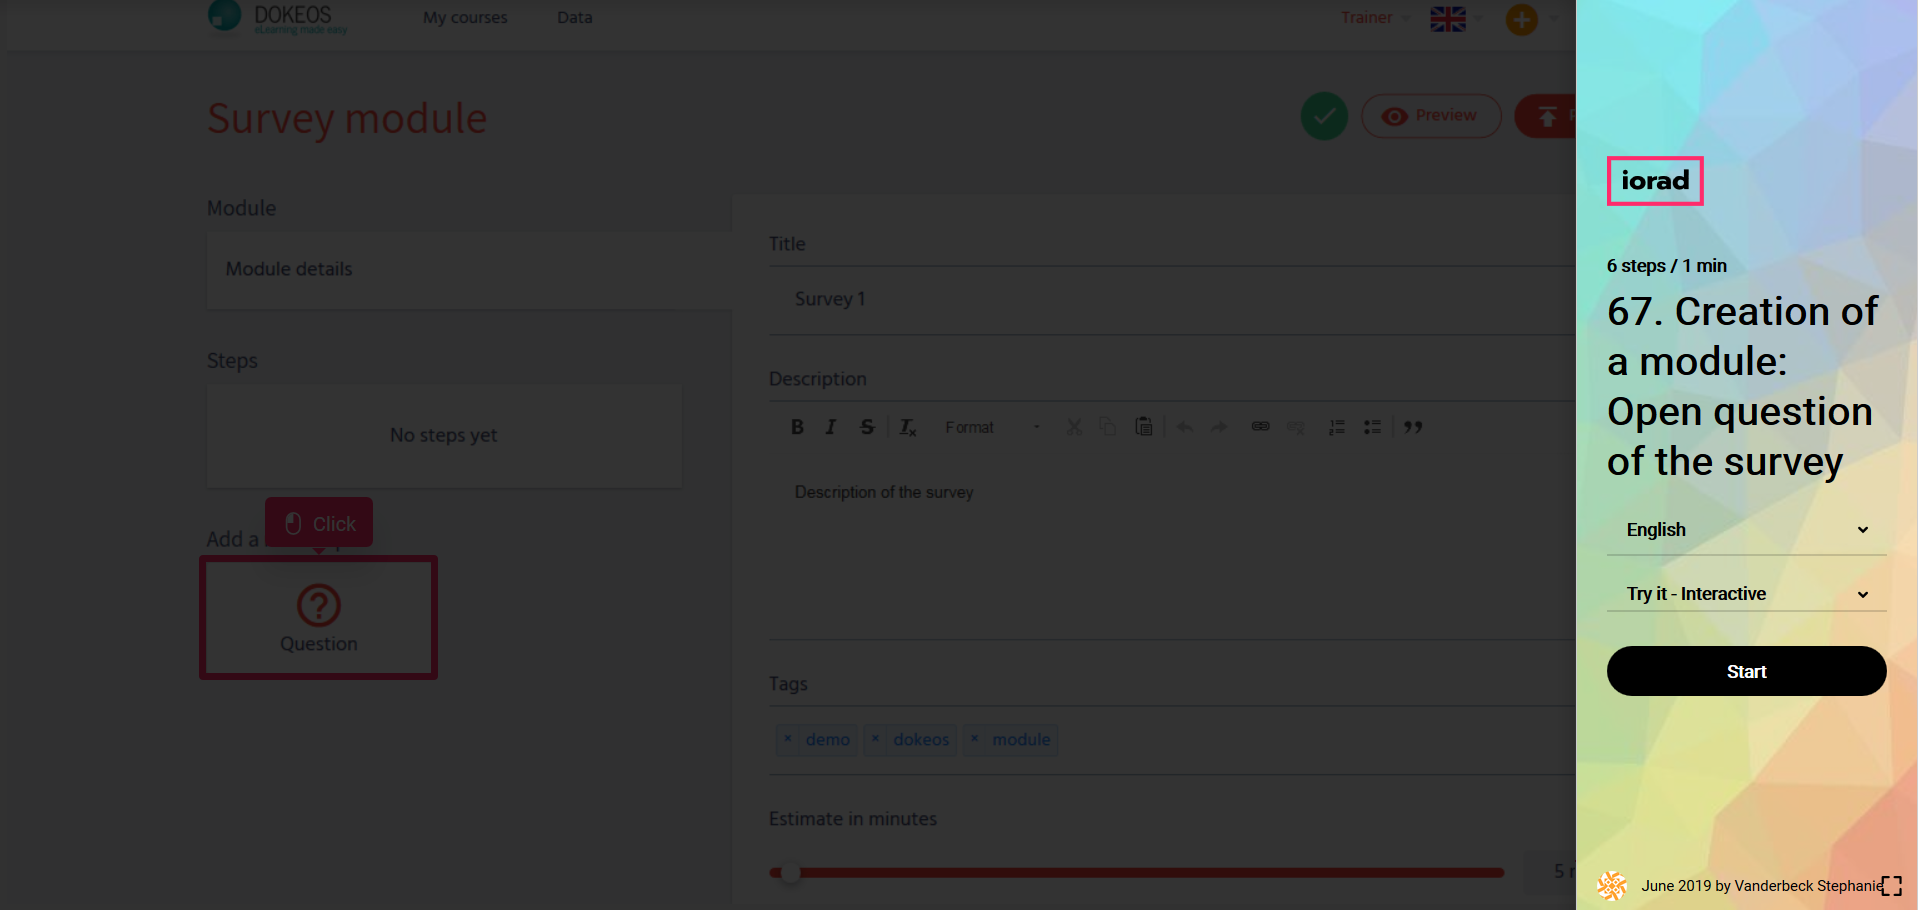Click the green checkmark save button

coord(1324,117)
